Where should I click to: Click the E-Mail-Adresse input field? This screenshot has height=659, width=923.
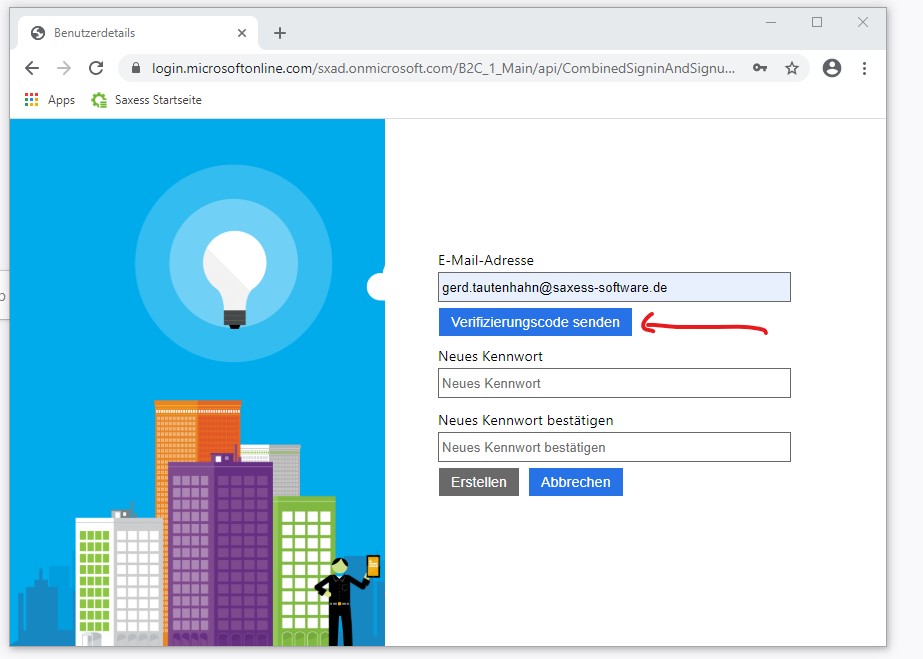614,287
